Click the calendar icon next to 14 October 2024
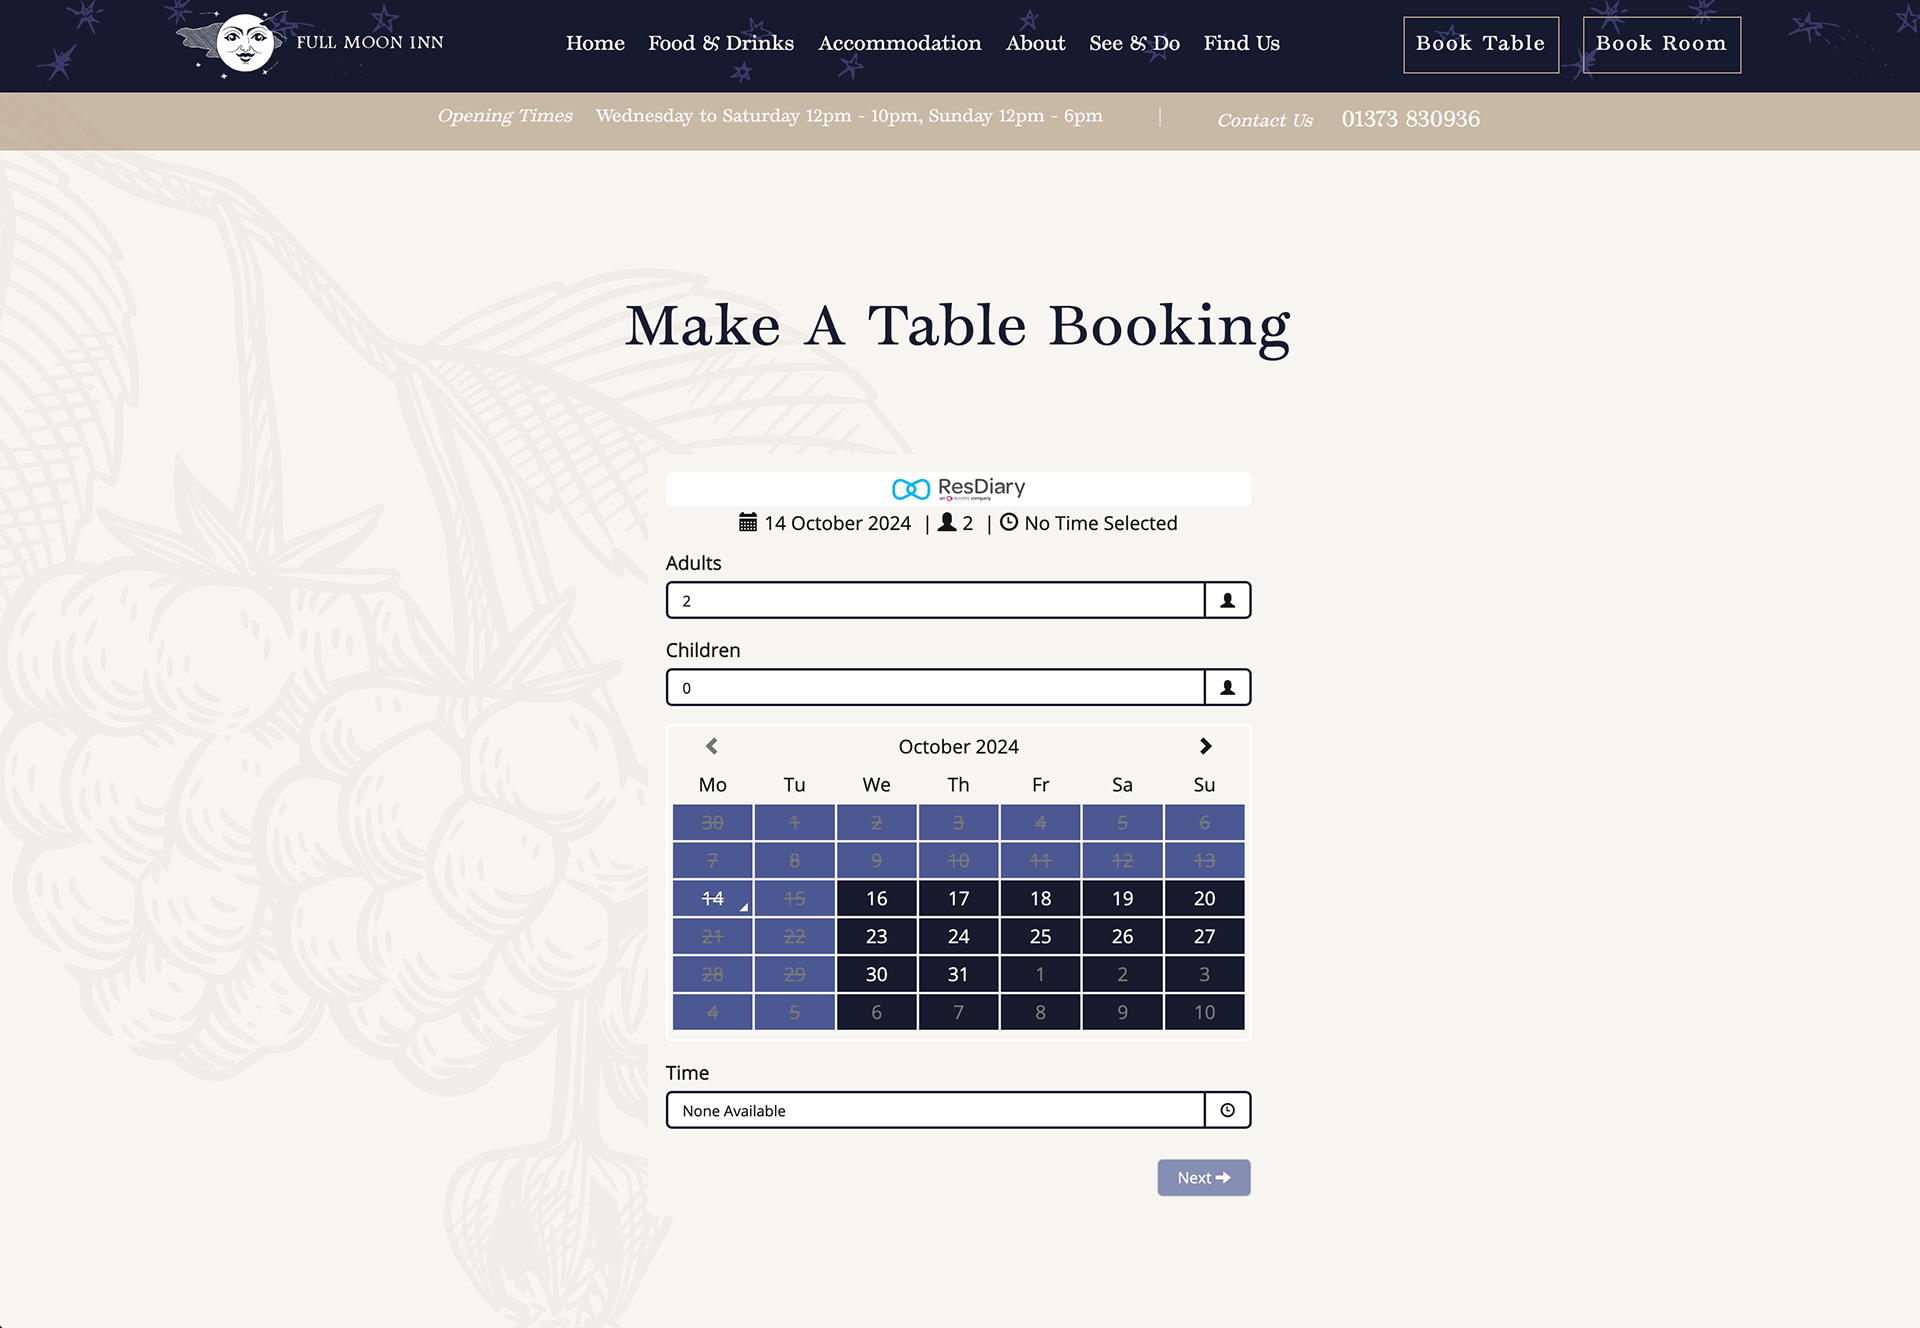Image resolution: width=1920 pixels, height=1328 pixels. tap(748, 522)
